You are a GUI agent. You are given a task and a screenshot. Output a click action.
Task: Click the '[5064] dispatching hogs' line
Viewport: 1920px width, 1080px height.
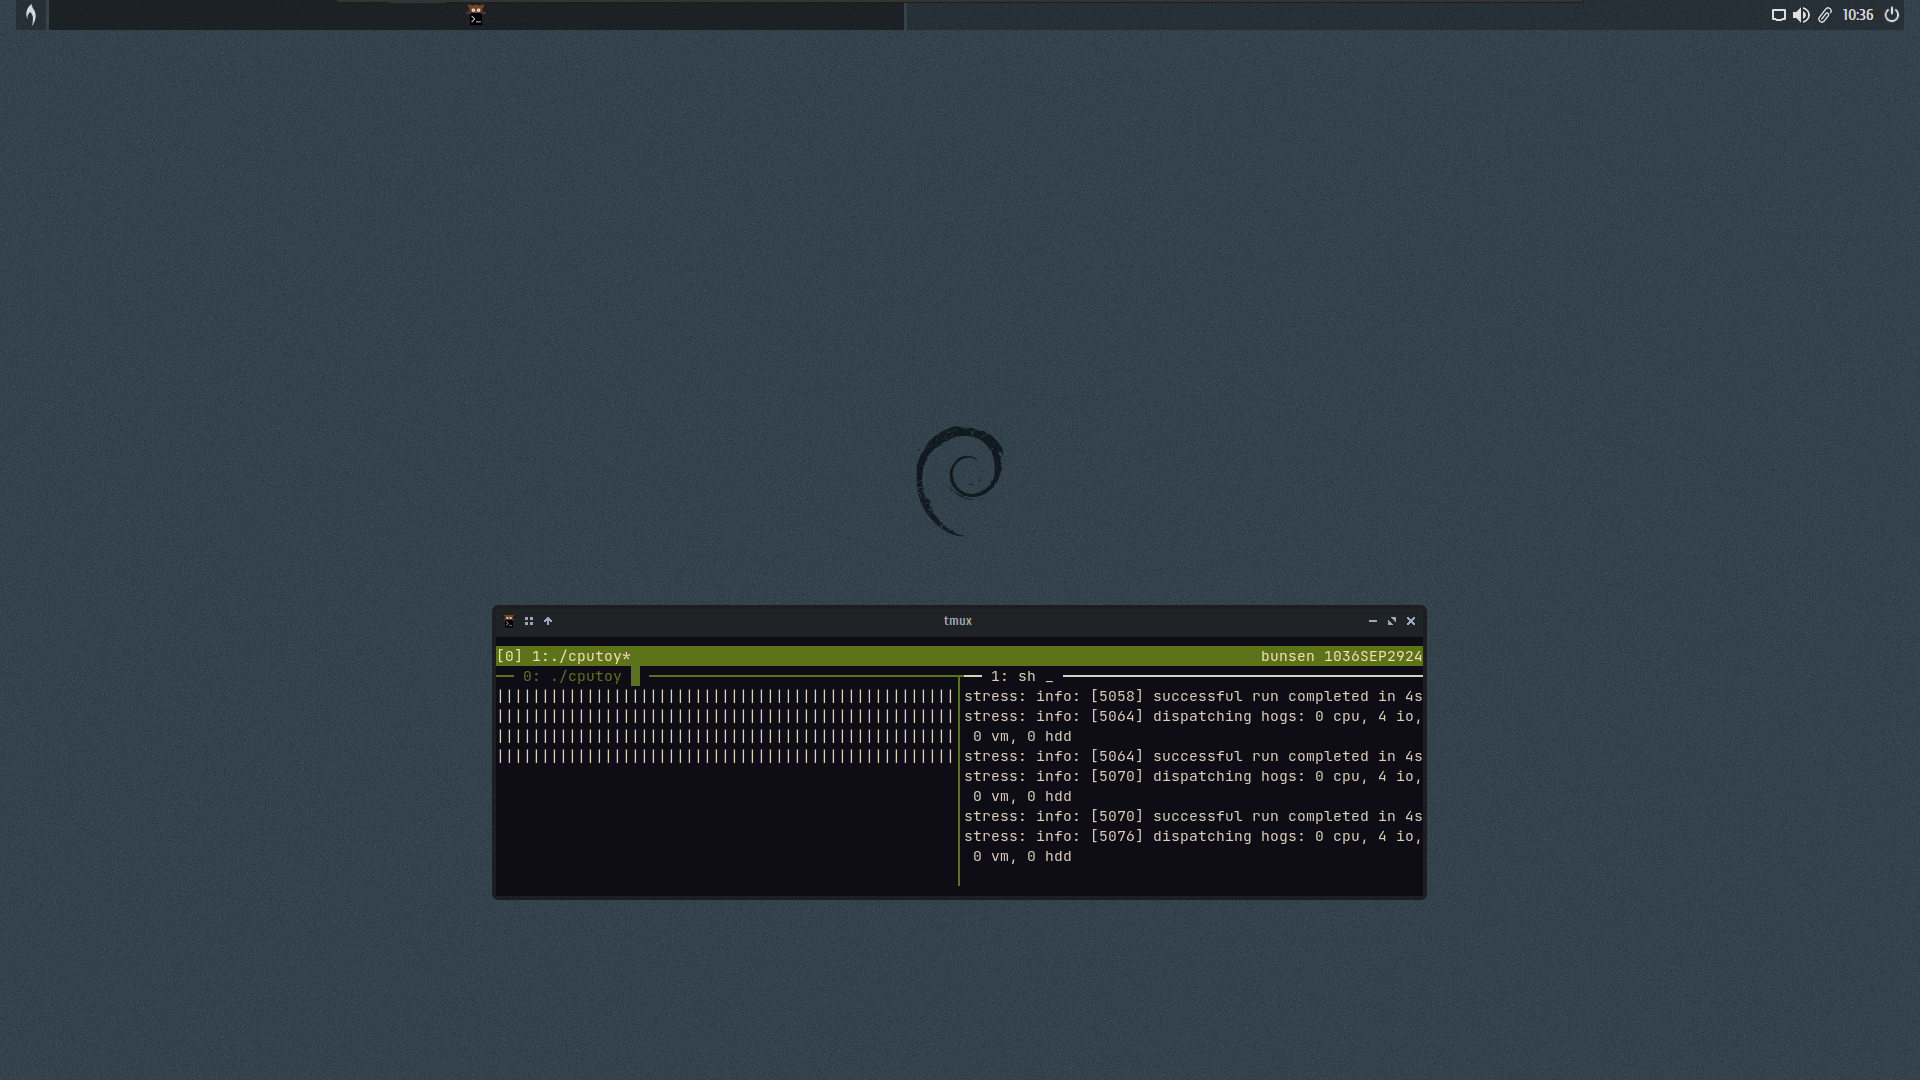1193,717
